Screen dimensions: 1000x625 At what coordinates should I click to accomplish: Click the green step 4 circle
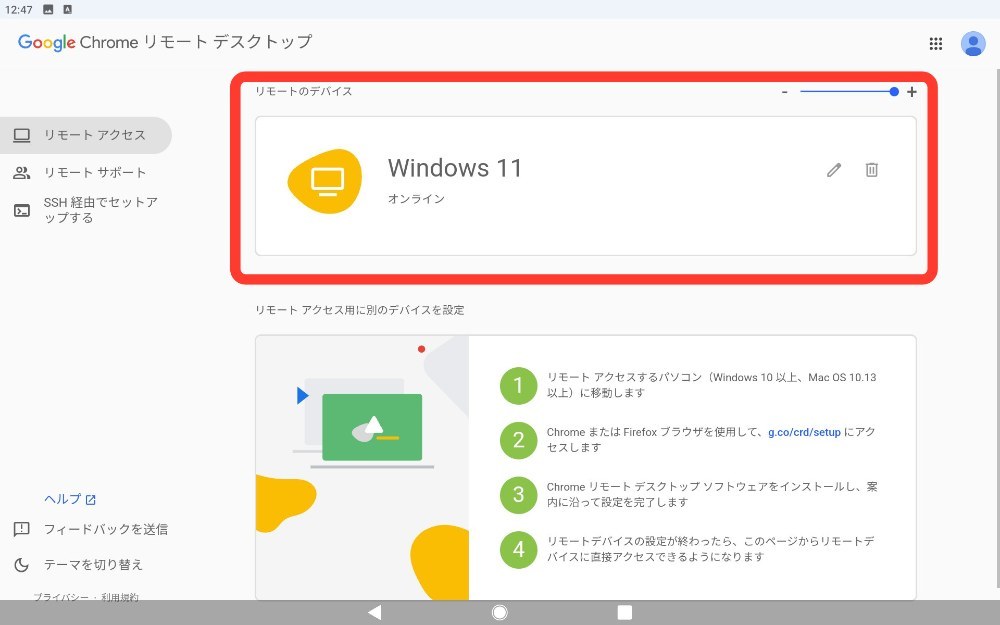tap(518, 550)
